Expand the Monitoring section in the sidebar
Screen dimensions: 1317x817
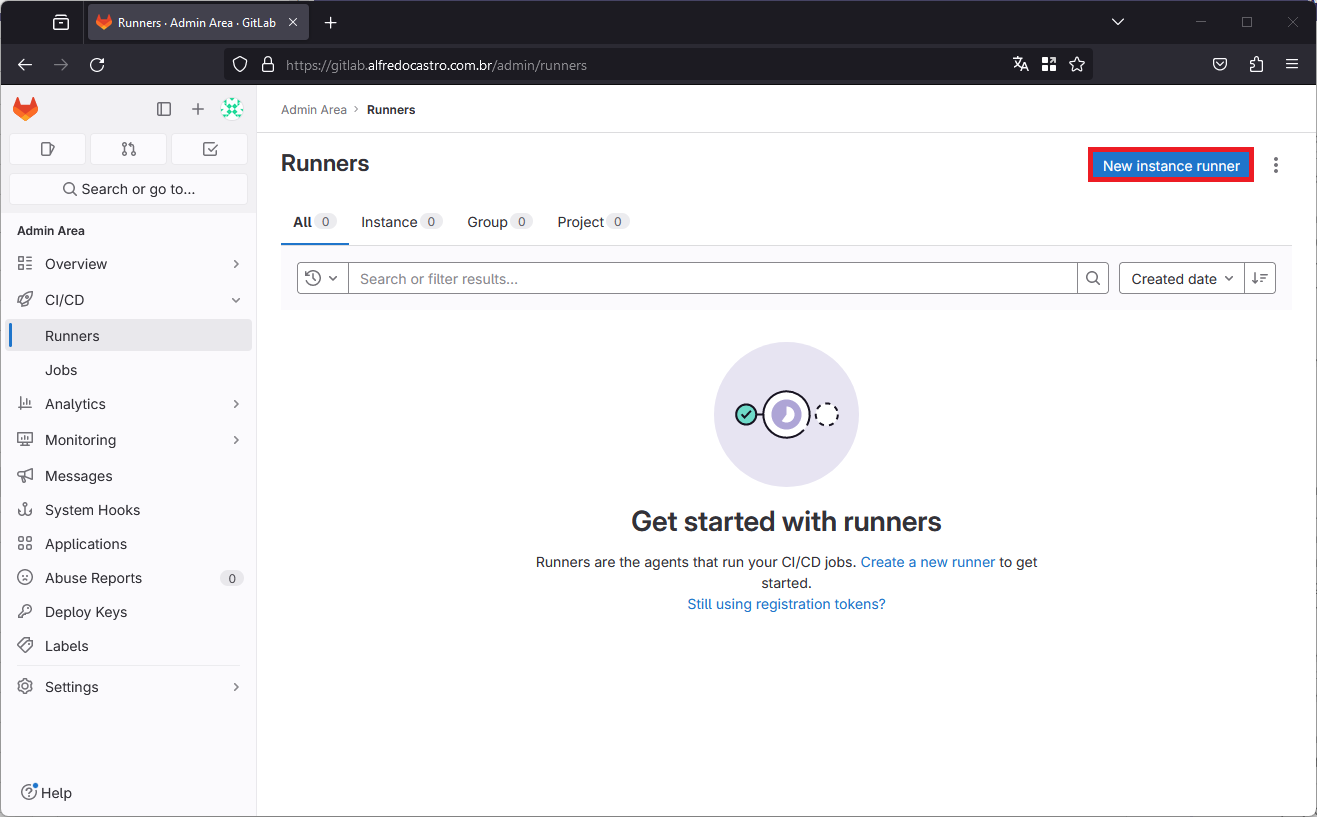tap(129, 440)
